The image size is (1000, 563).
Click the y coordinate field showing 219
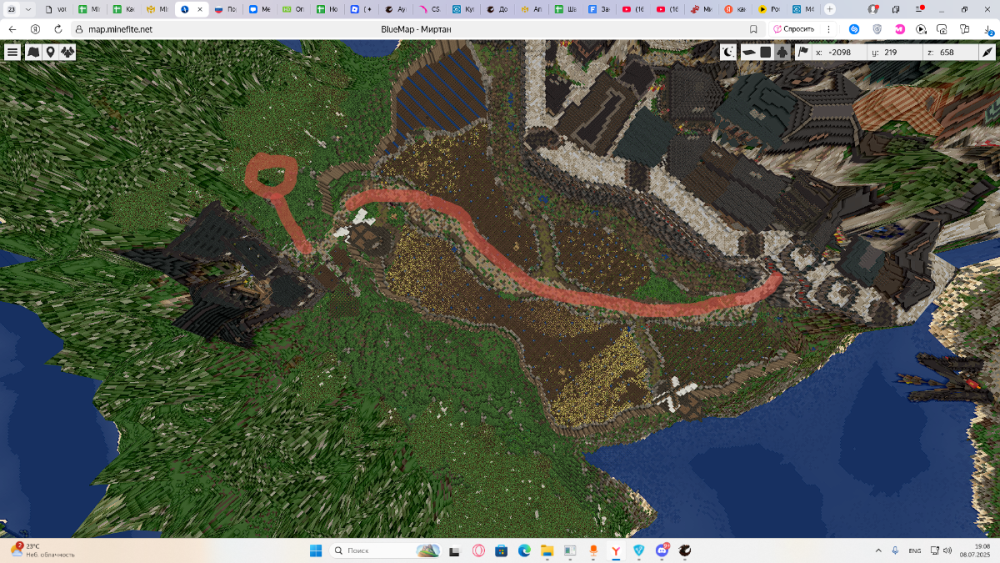(x=894, y=52)
